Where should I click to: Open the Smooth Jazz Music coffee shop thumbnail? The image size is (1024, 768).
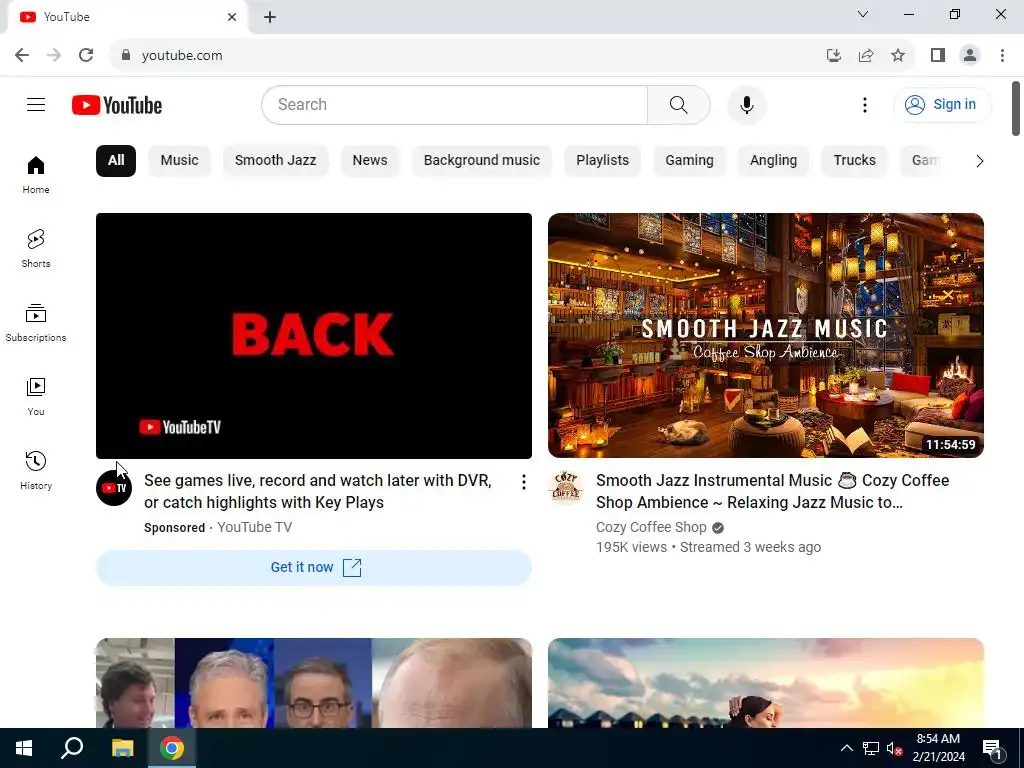[x=765, y=336]
